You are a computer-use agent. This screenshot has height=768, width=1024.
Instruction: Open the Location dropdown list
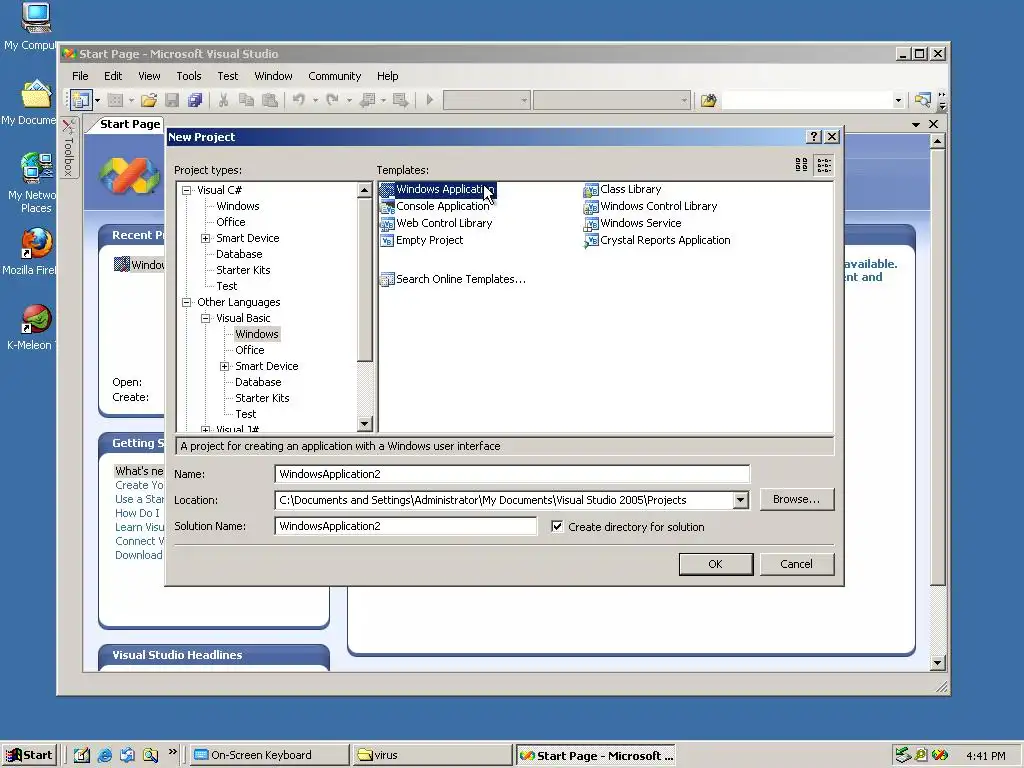point(740,500)
